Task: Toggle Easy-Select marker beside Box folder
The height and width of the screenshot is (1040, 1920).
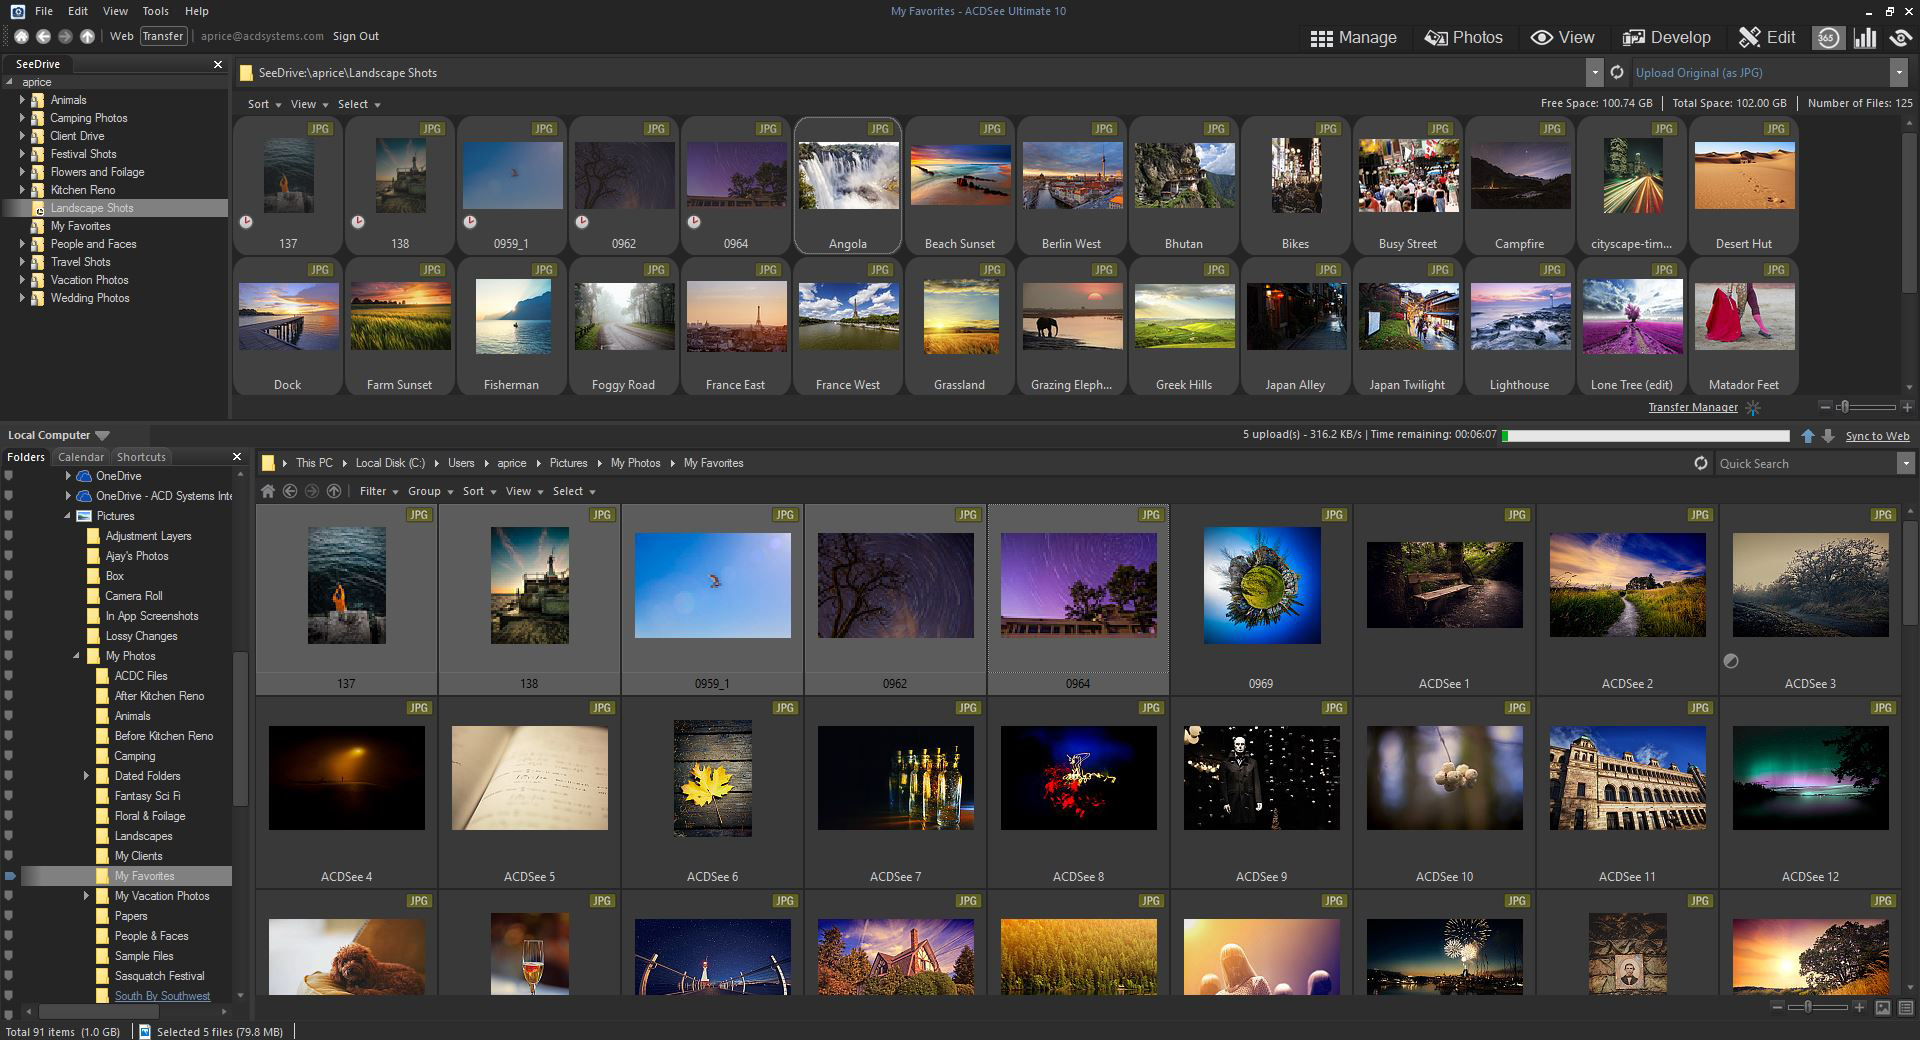Action: point(9,576)
